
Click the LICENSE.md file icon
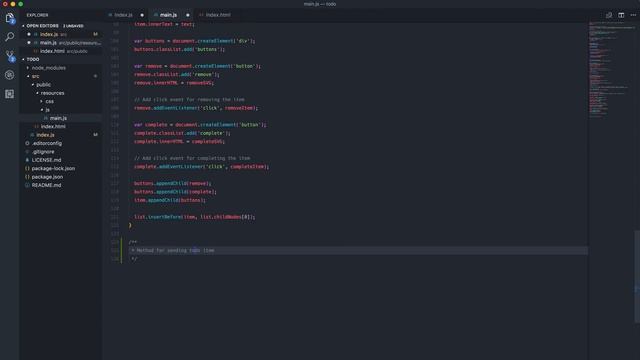click(x=27, y=160)
